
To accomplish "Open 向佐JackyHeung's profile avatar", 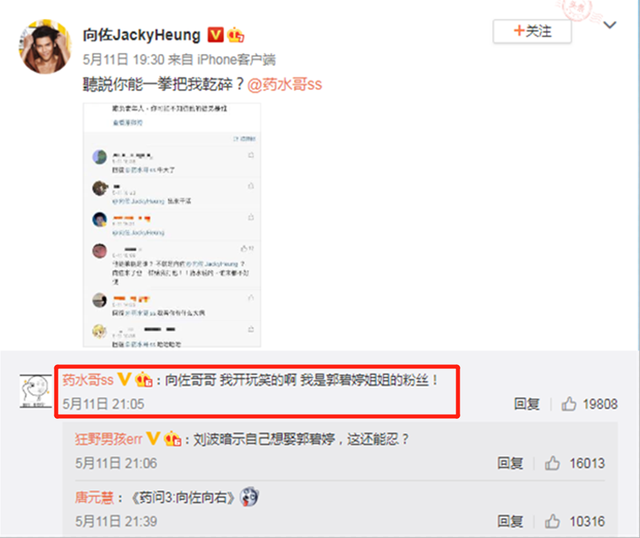I will coord(45,47).
